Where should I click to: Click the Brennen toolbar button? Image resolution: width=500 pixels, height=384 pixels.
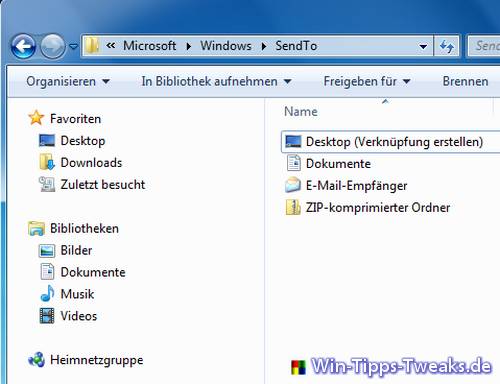click(x=465, y=81)
